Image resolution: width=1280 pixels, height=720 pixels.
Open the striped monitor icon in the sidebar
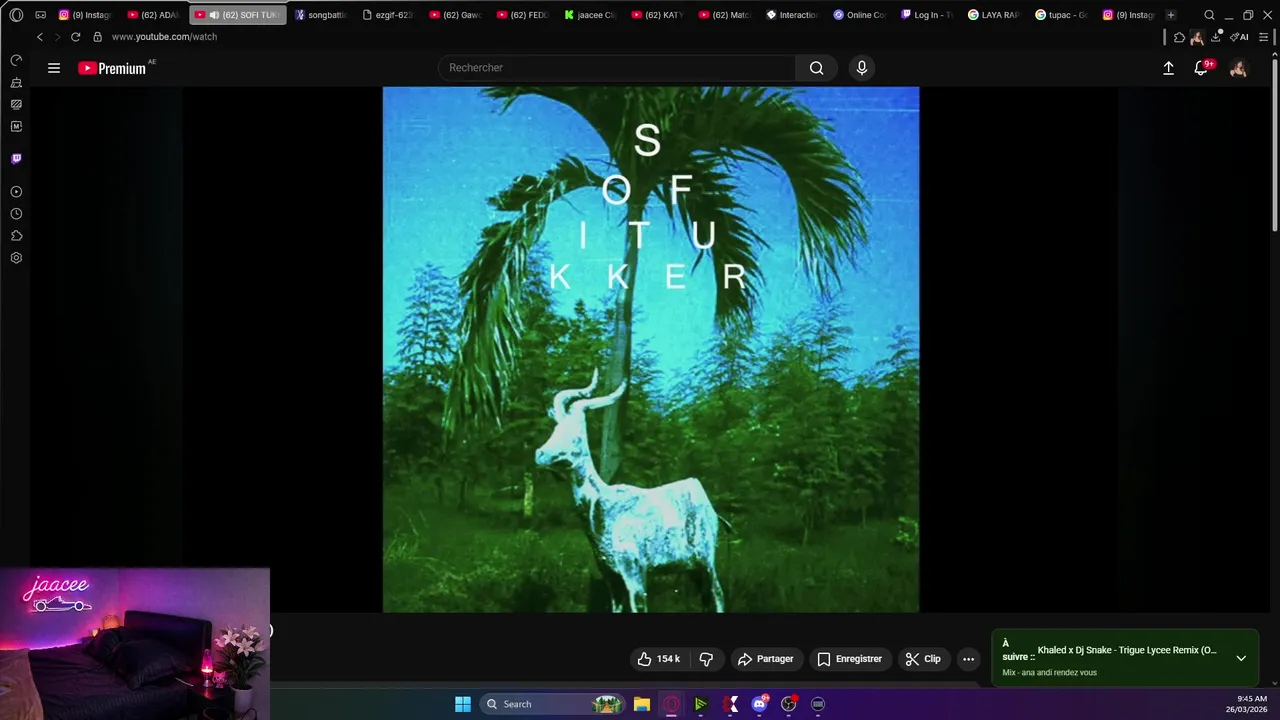(16, 104)
